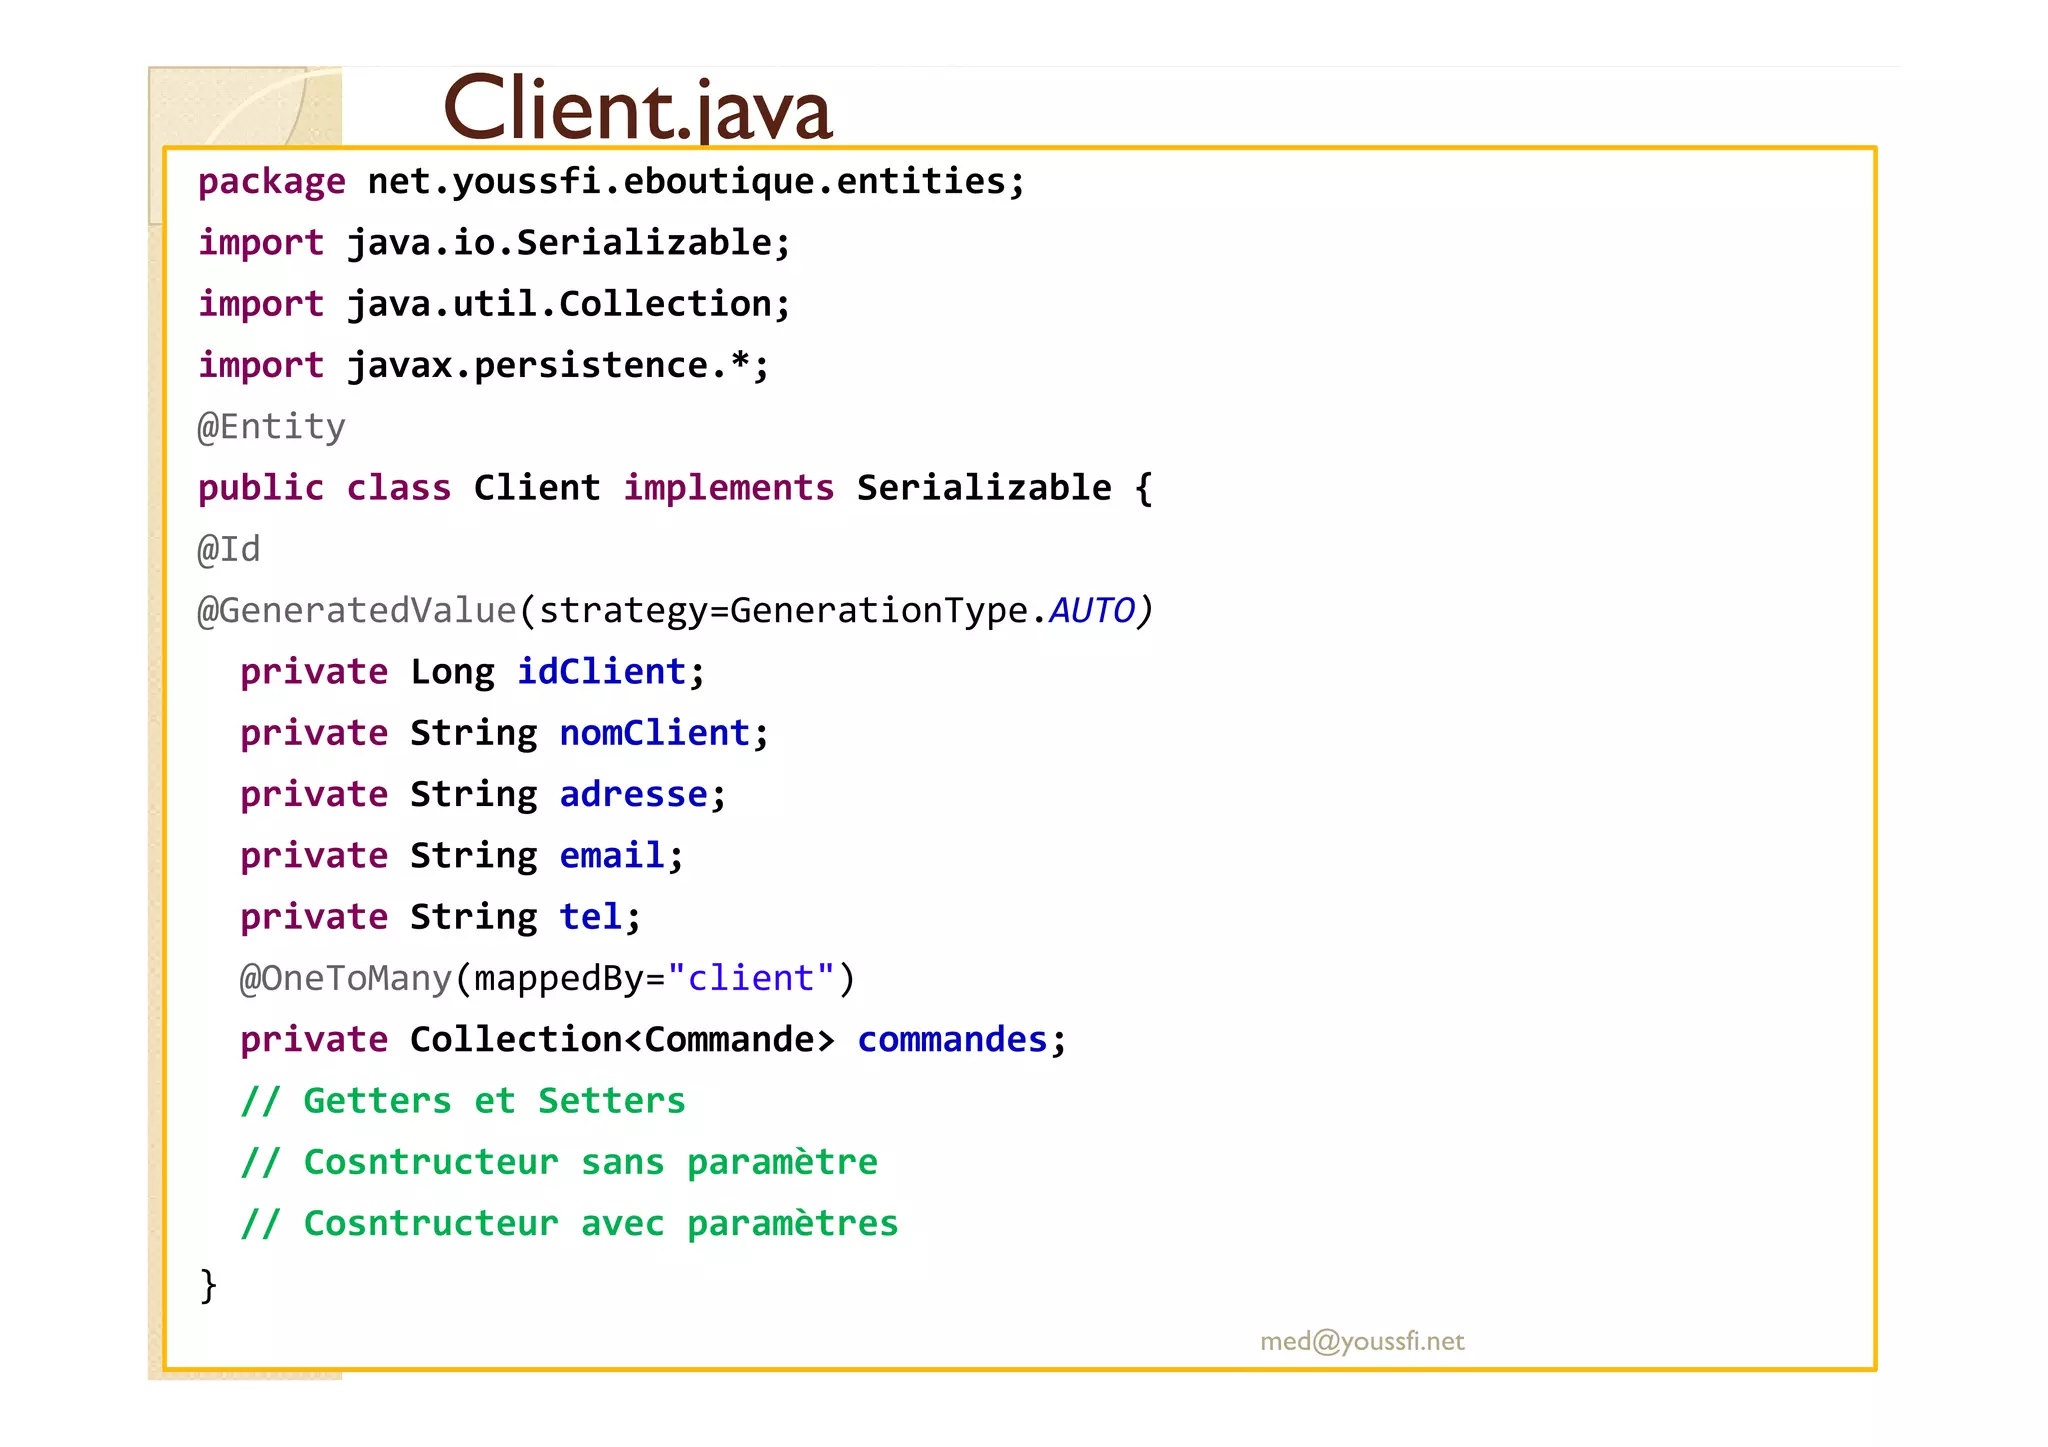
Task: Click the @GeneratedValue annotation line
Action: click(x=675, y=611)
